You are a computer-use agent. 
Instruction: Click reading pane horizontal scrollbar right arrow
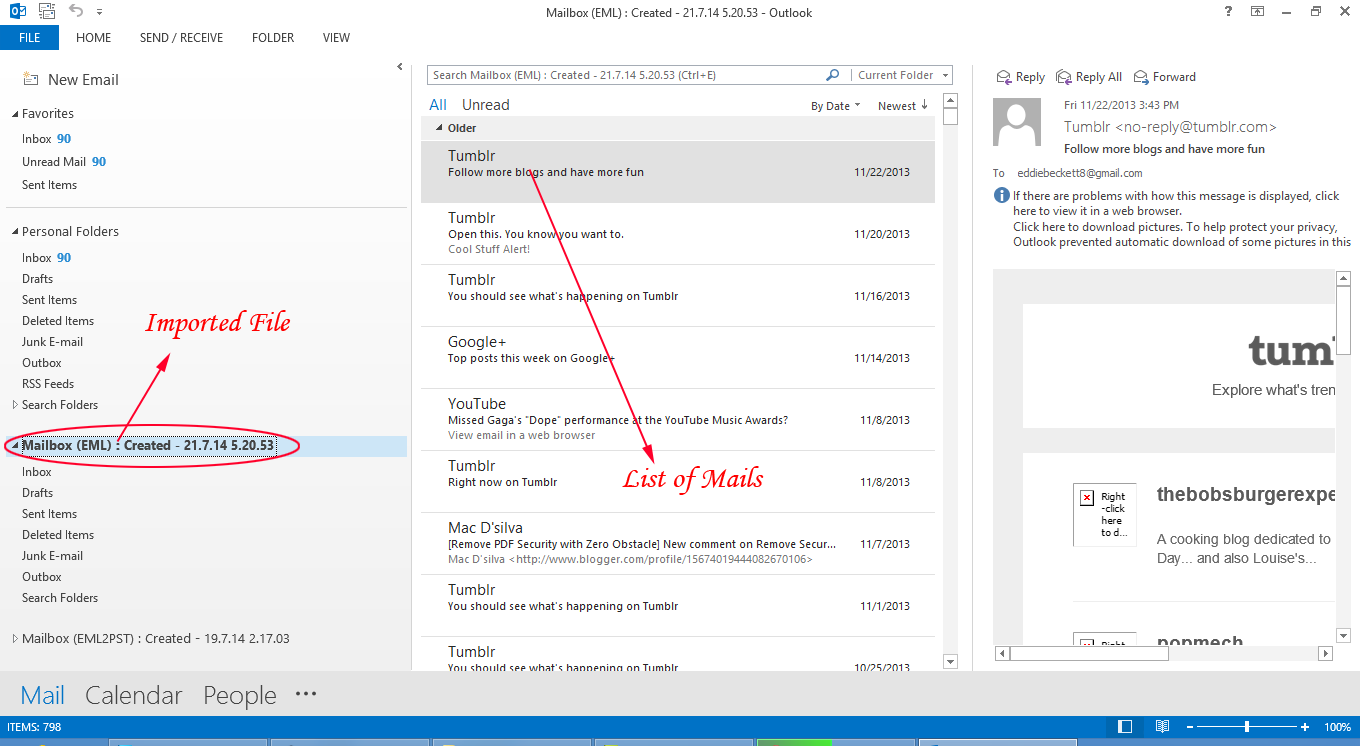point(1326,653)
